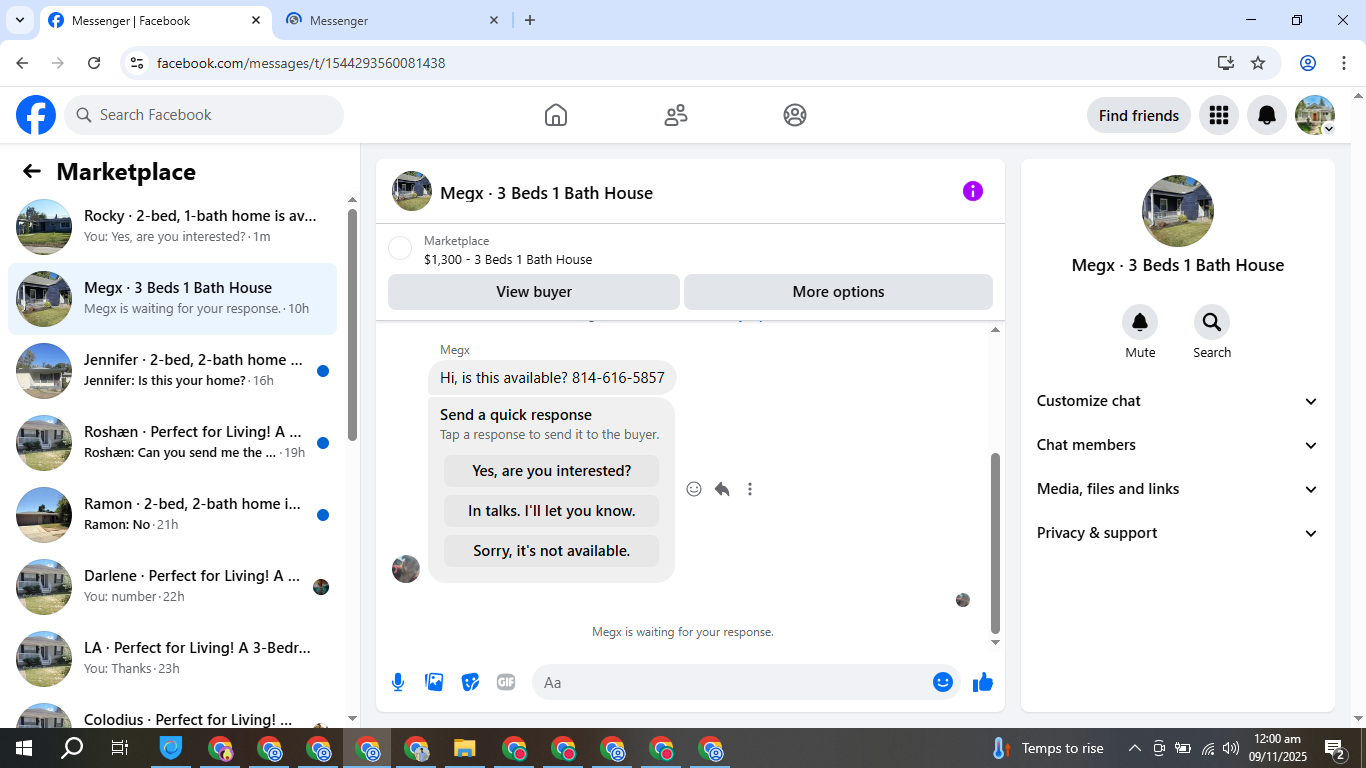
Task: Open the Groups icon in top navigation
Action: [795, 115]
